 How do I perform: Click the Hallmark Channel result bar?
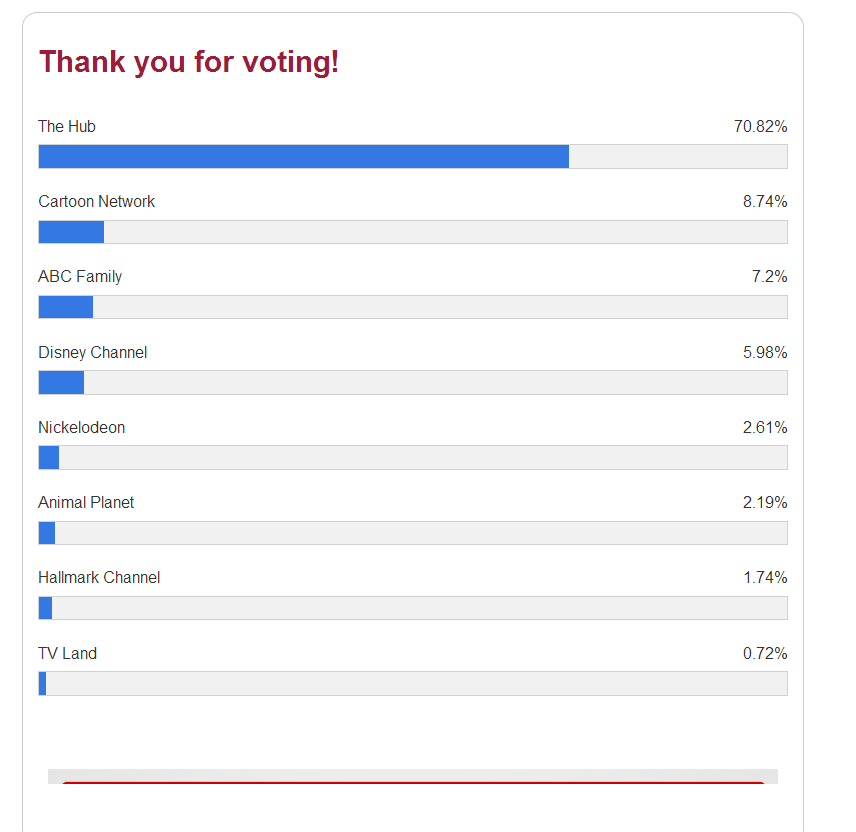(x=413, y=608)
